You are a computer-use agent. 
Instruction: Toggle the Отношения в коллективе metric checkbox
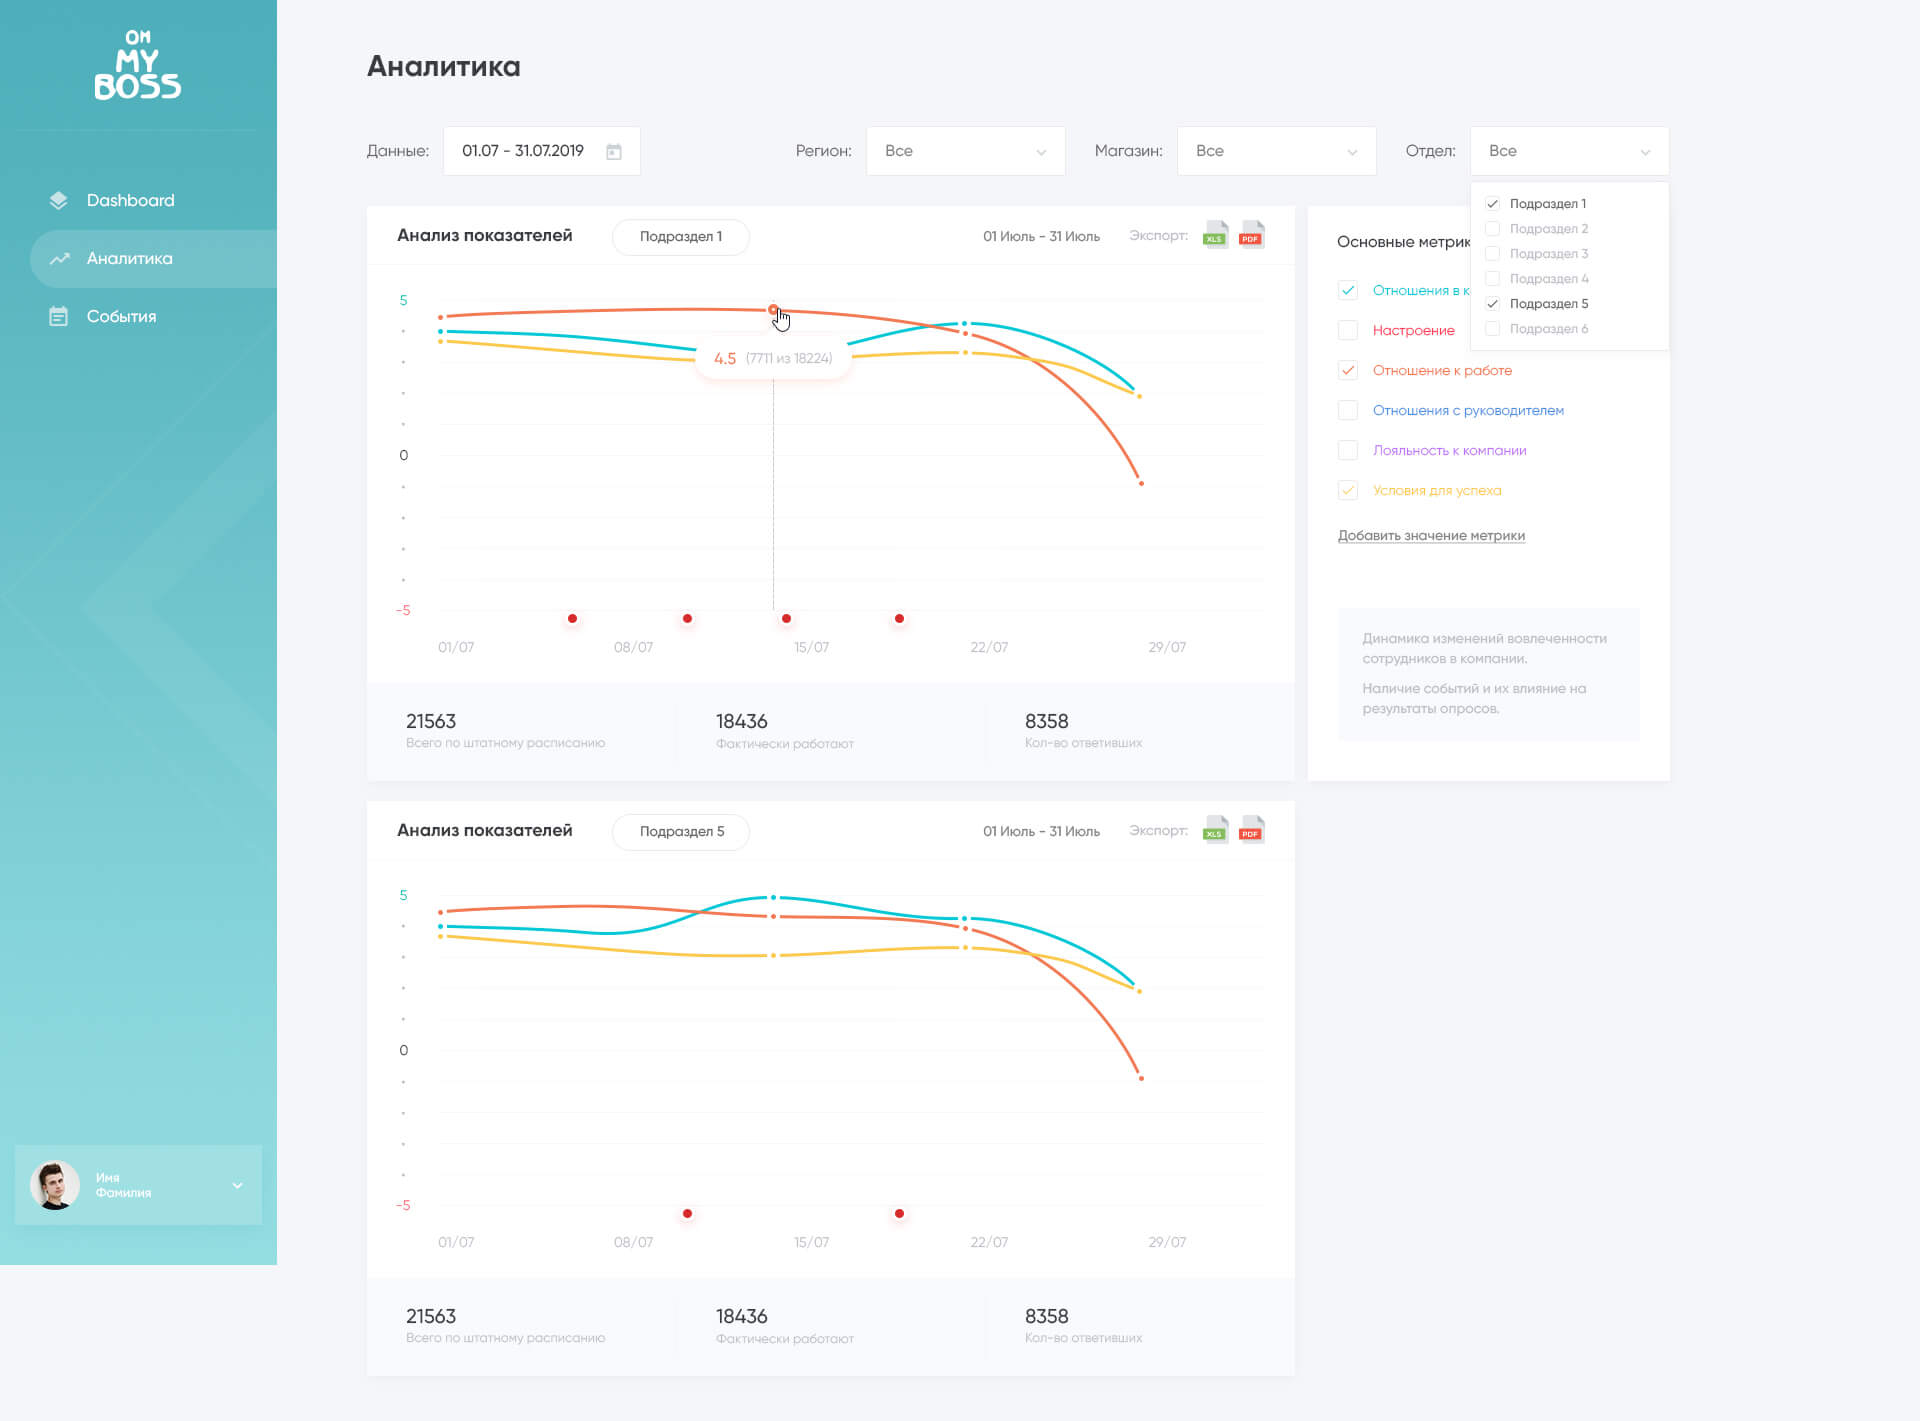1348,290
